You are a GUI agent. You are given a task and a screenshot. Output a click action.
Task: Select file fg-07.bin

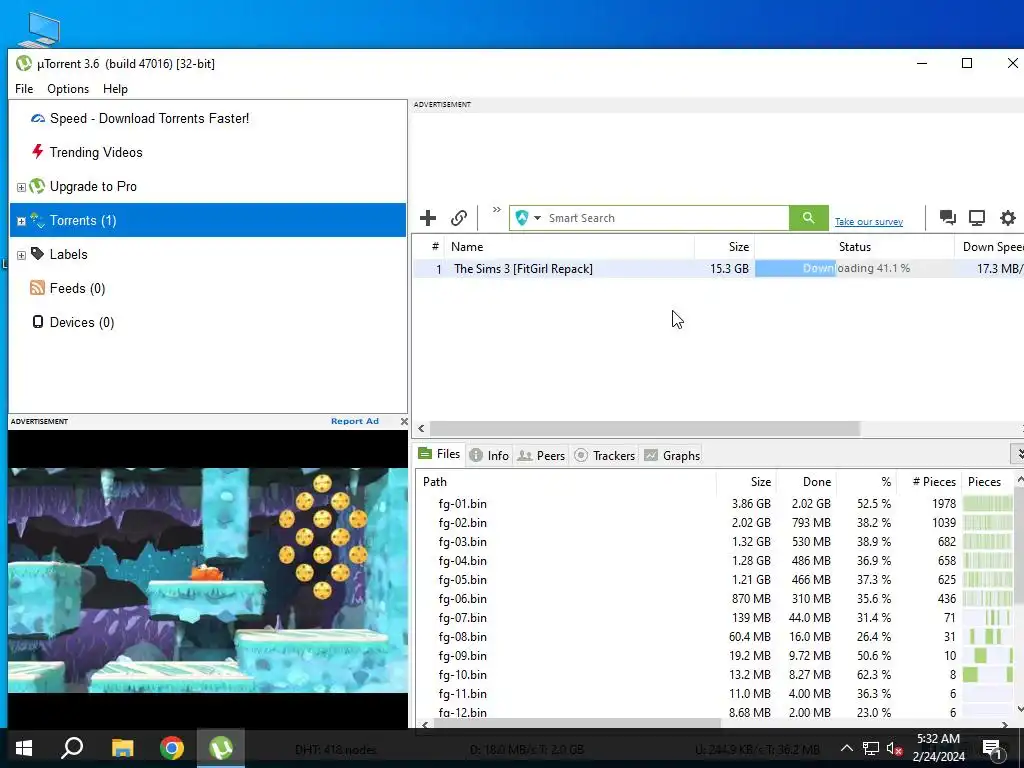click(462, 617)
